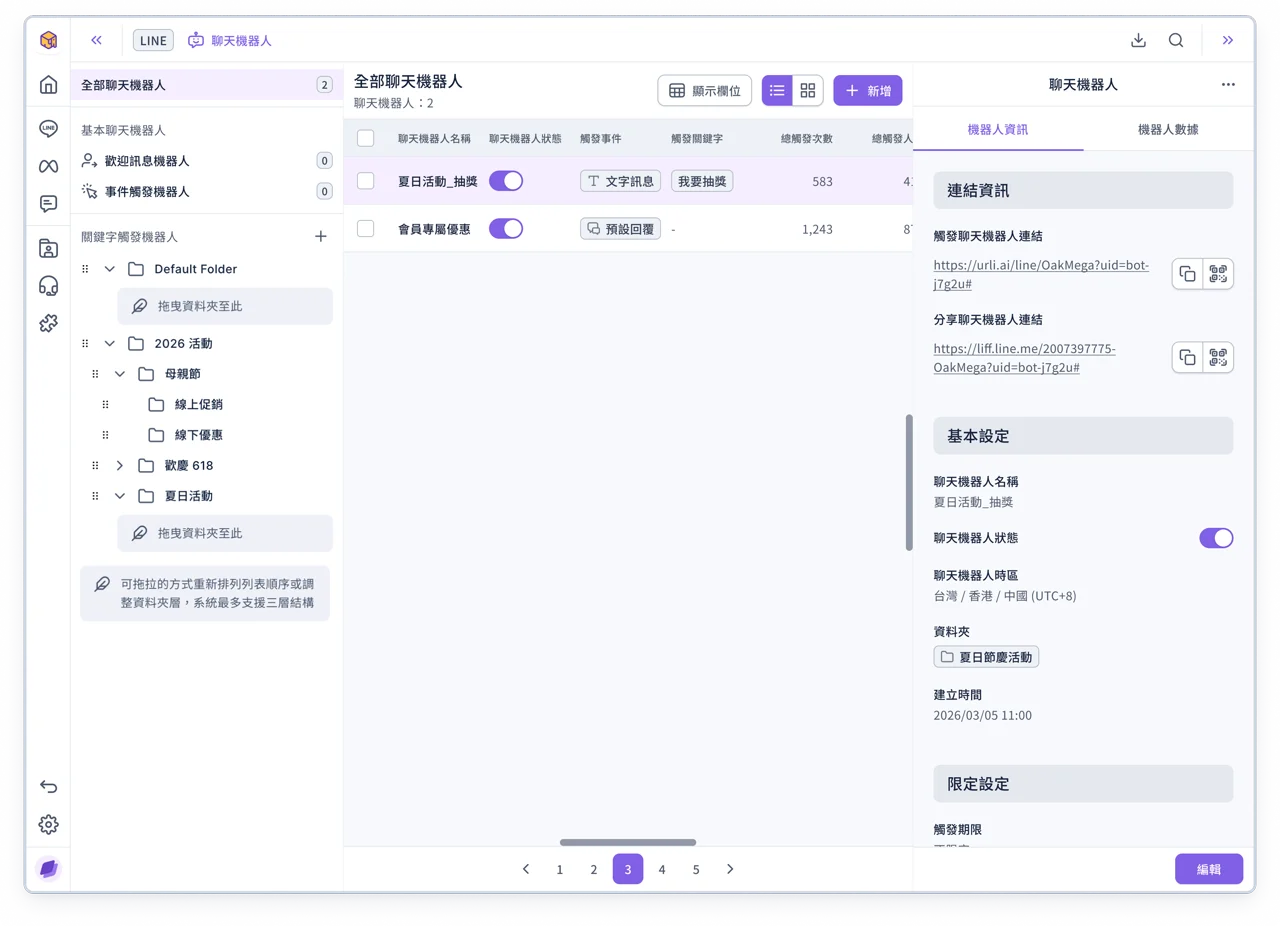Select 全部聊天機器人 in the left list

click(x=207, y=85)
